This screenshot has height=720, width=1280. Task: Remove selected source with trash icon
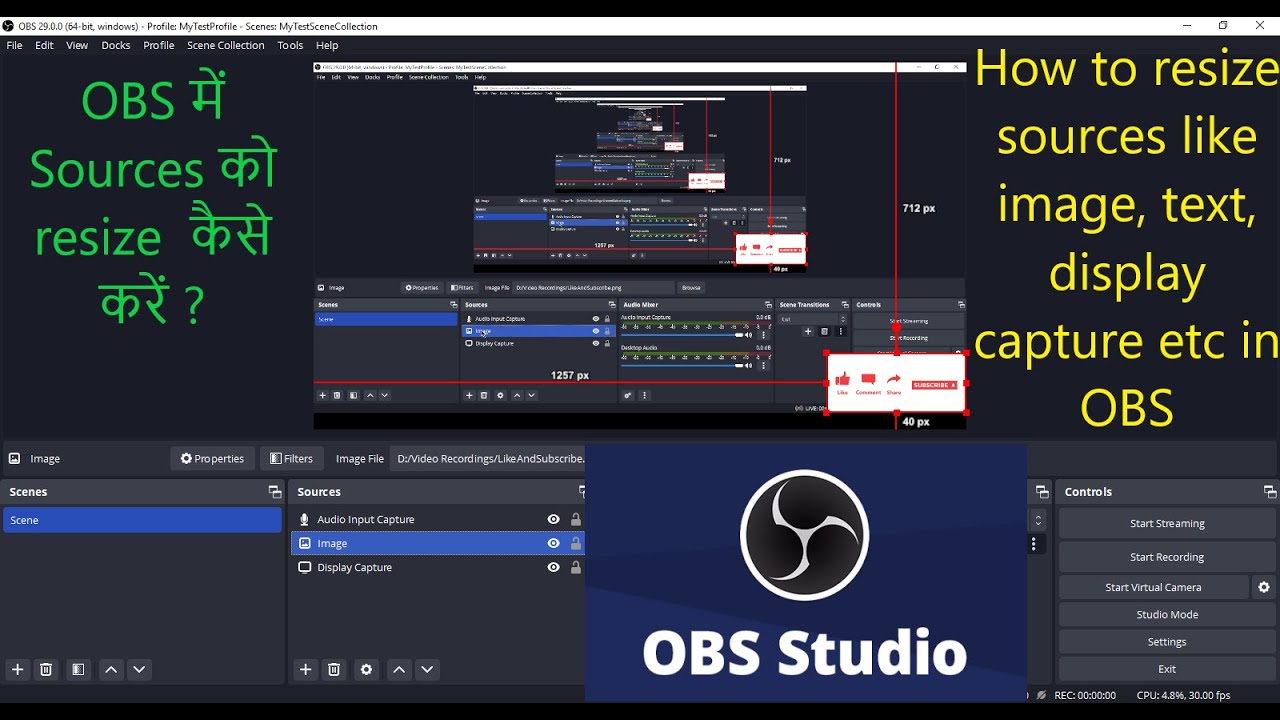(x=334, y=669)
